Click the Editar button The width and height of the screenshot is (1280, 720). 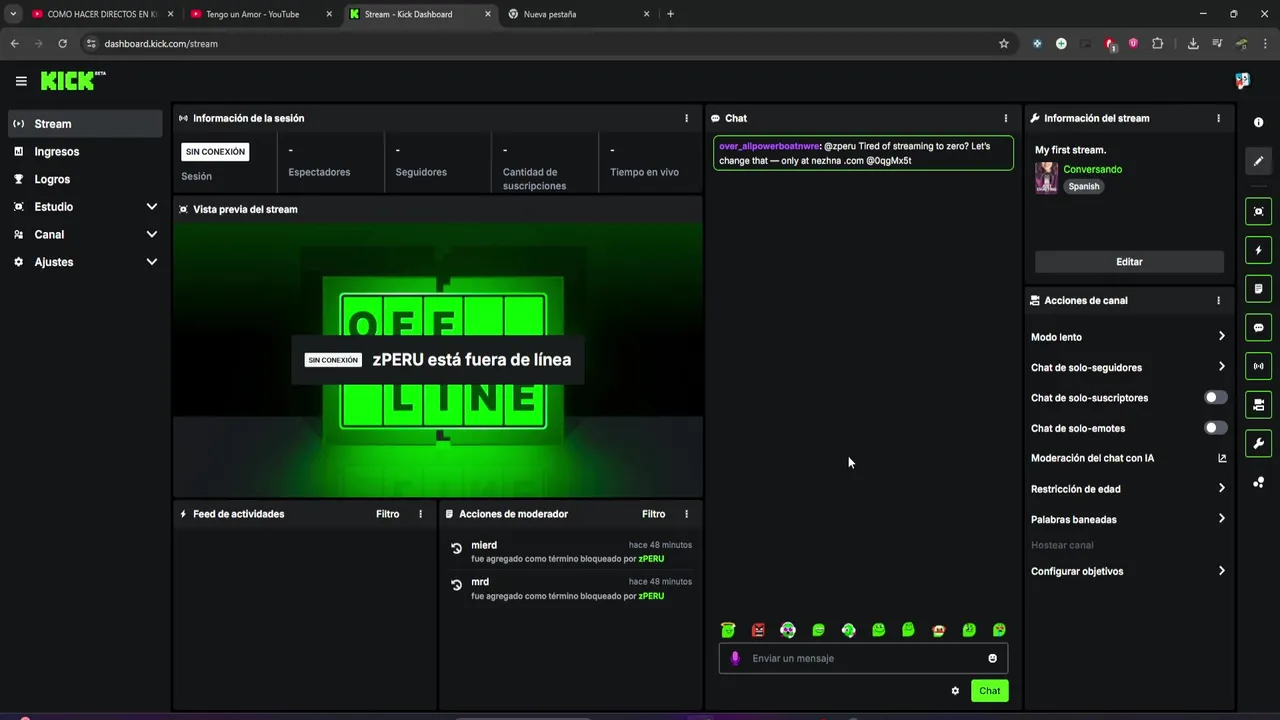1129,262
